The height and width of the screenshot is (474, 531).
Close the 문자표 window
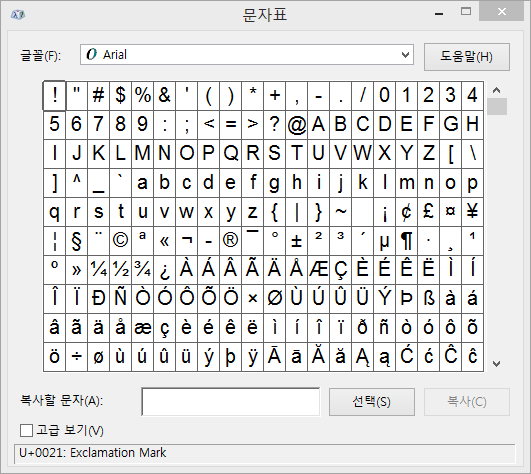502,12
